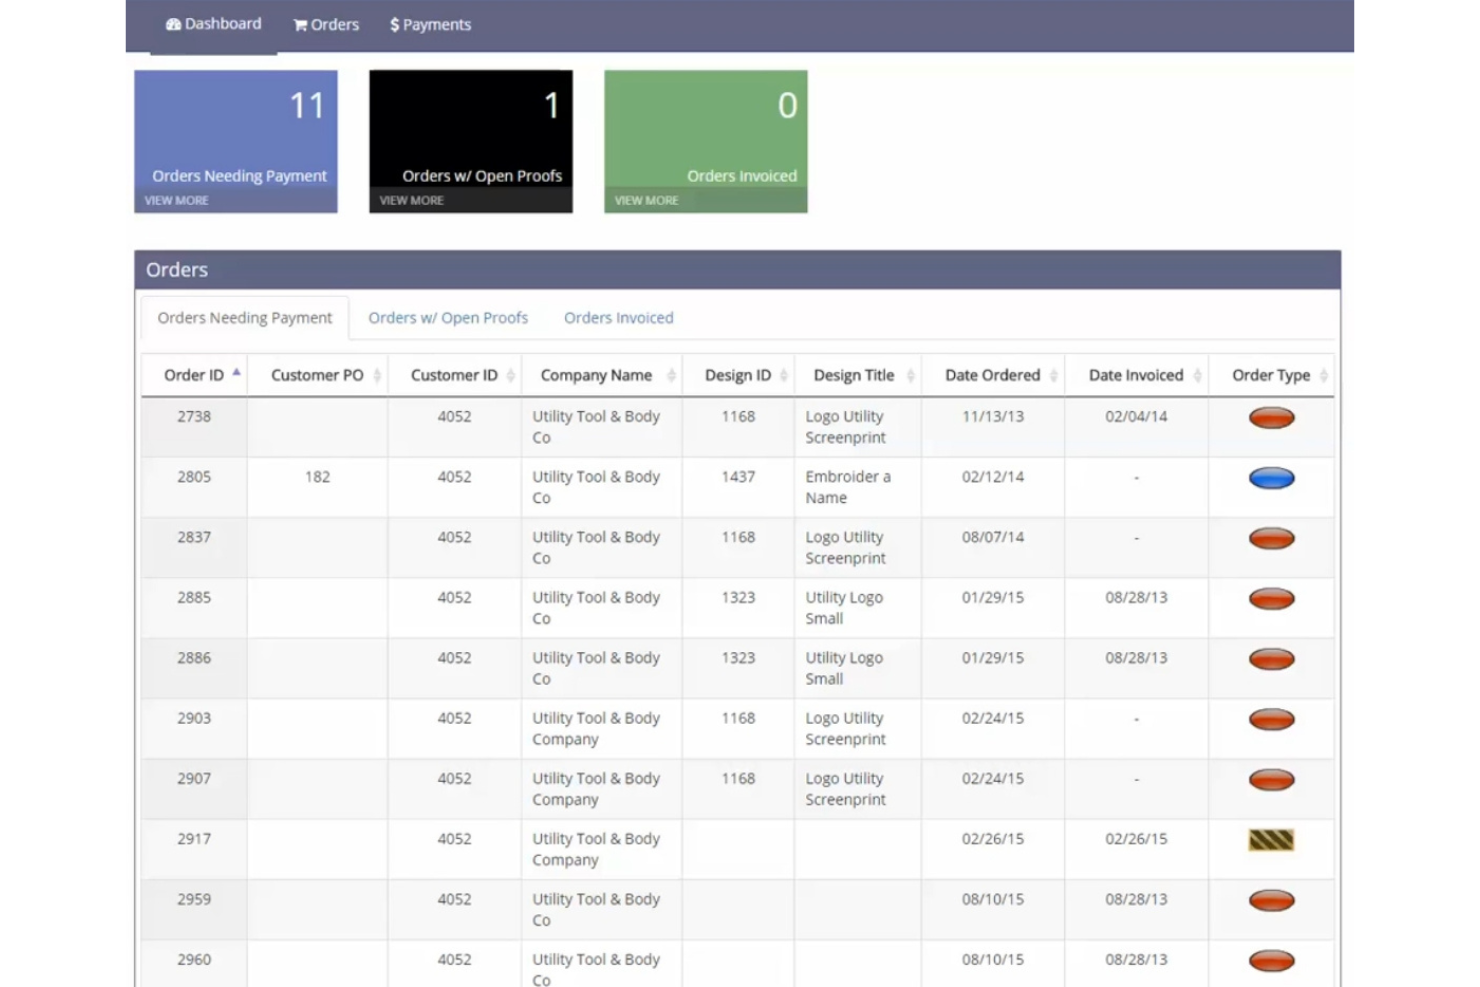Click red order type icon for order 2959
The image size is (1480, 987).
coord(1272,901)
